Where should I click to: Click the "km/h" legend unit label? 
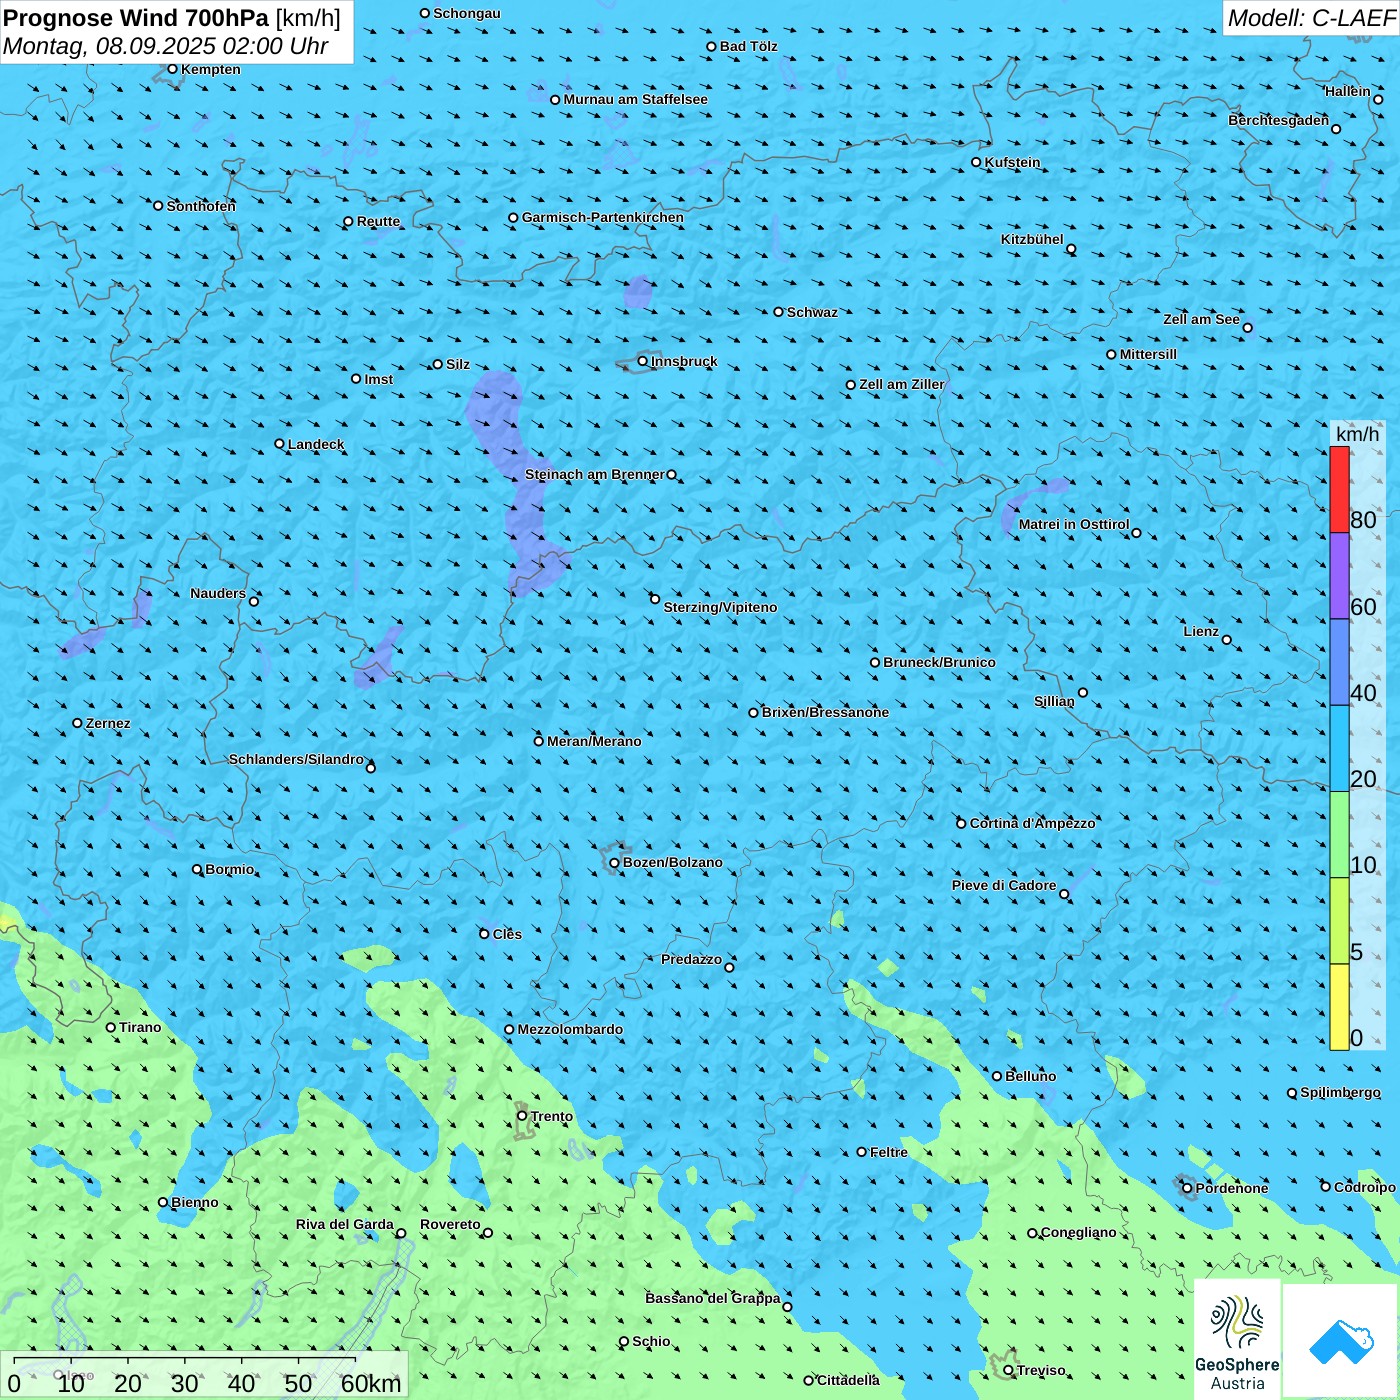(x=1357, y=434)
